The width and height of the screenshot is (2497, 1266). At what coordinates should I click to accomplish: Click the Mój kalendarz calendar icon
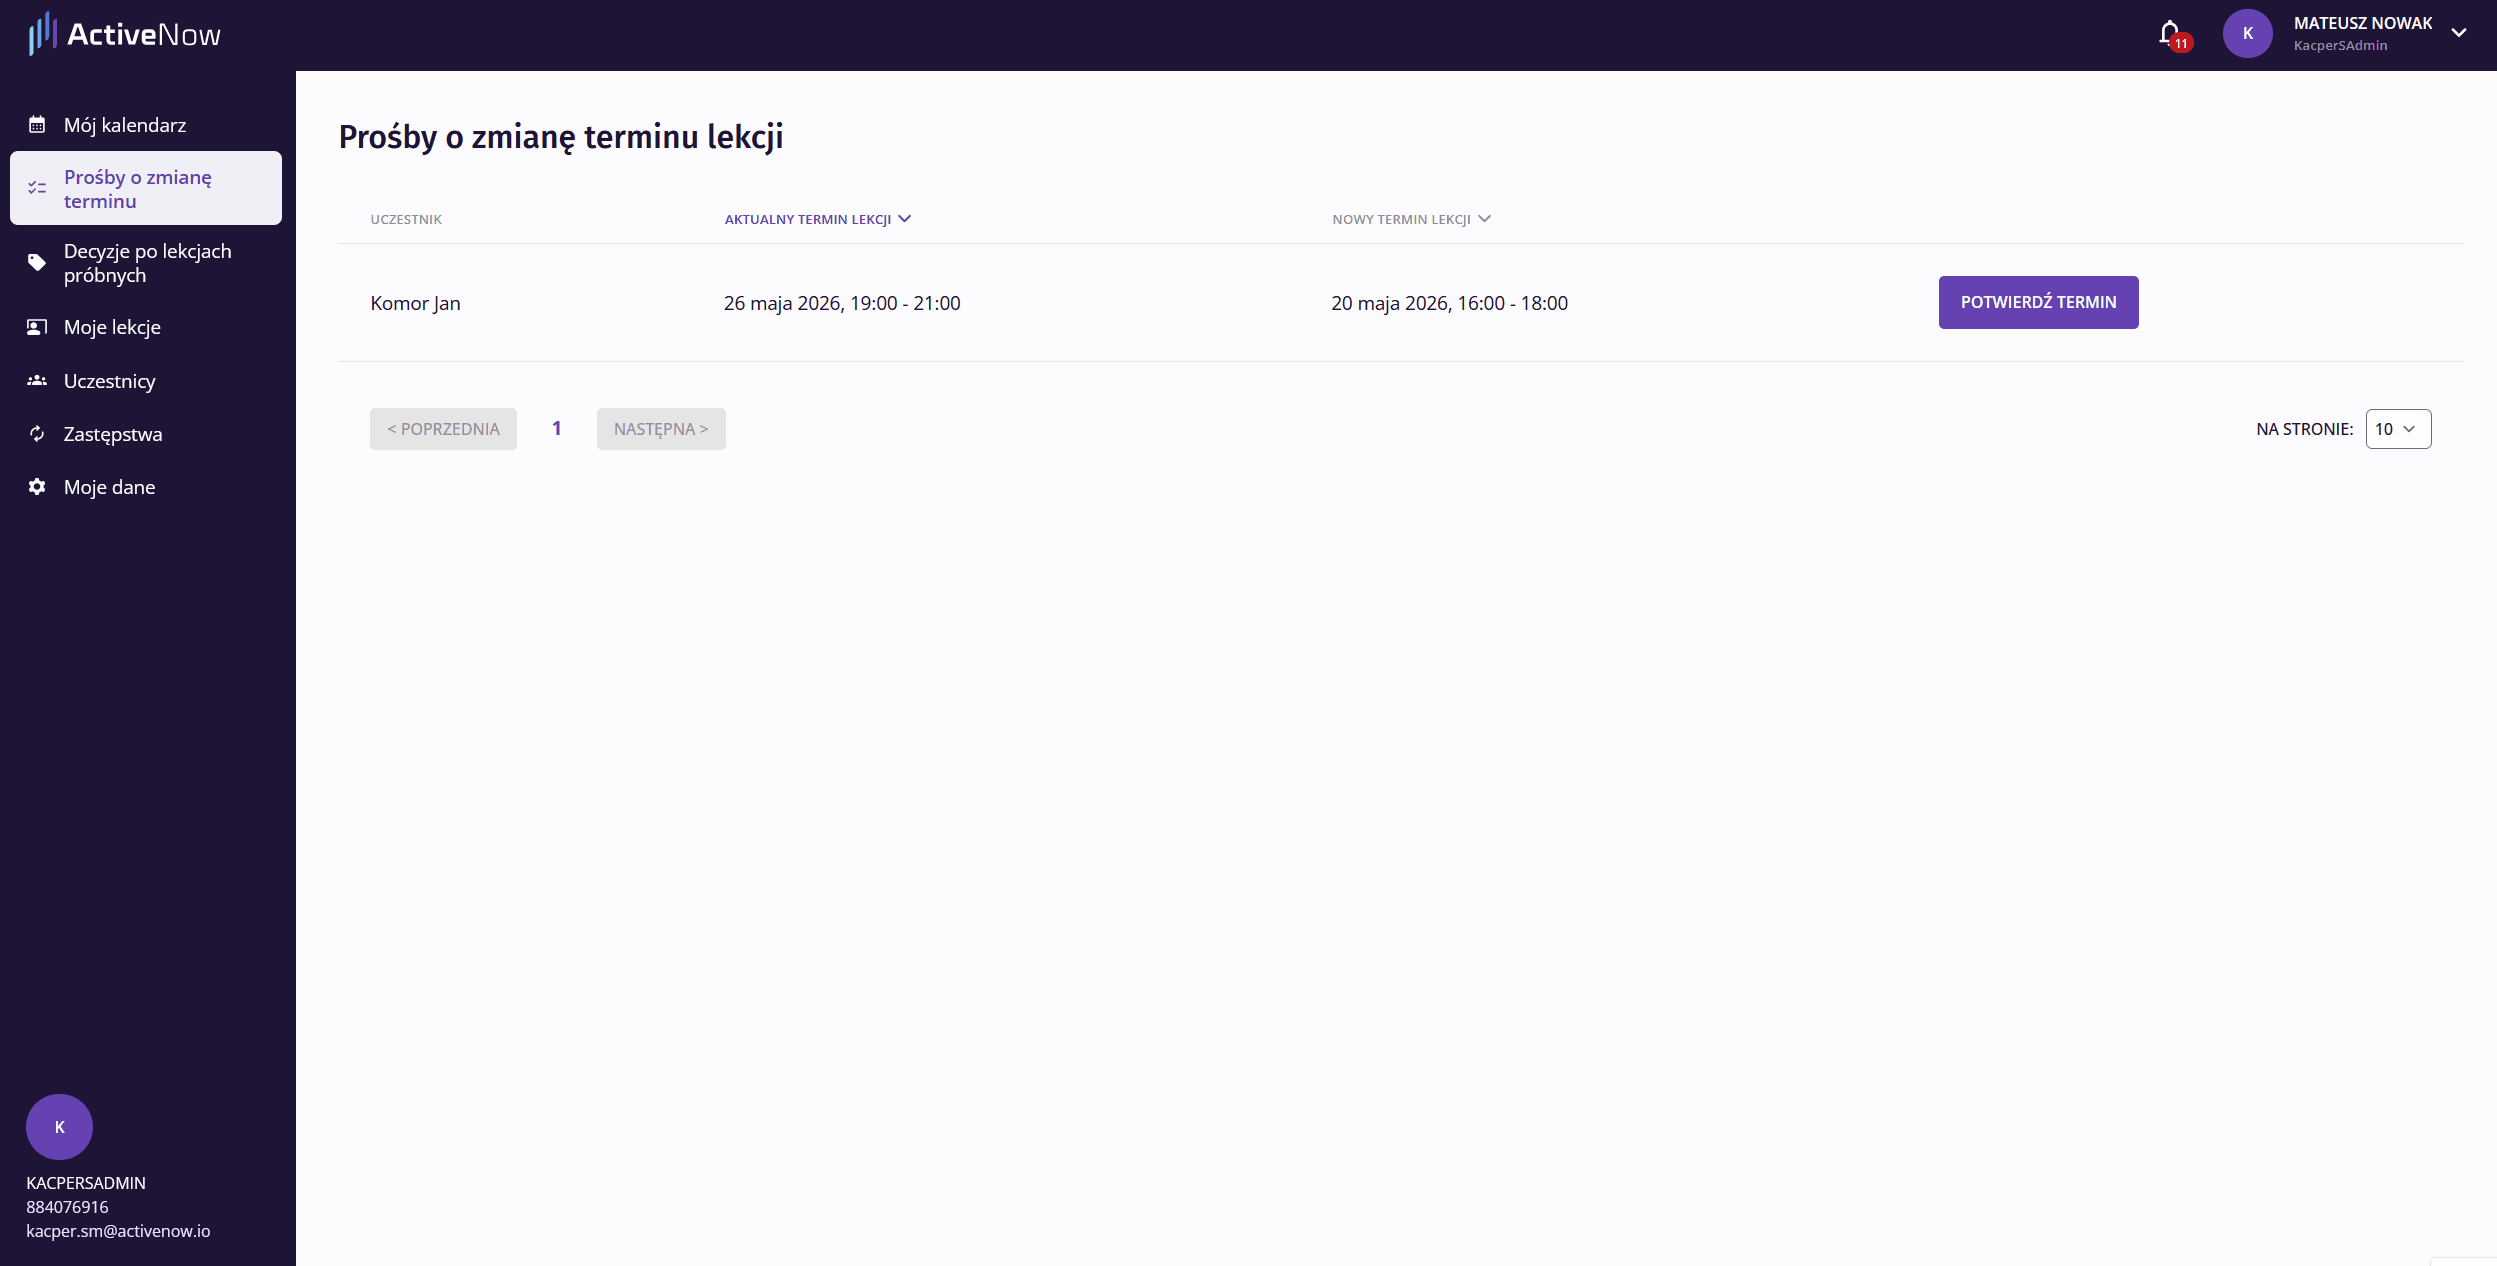(37, 125)
